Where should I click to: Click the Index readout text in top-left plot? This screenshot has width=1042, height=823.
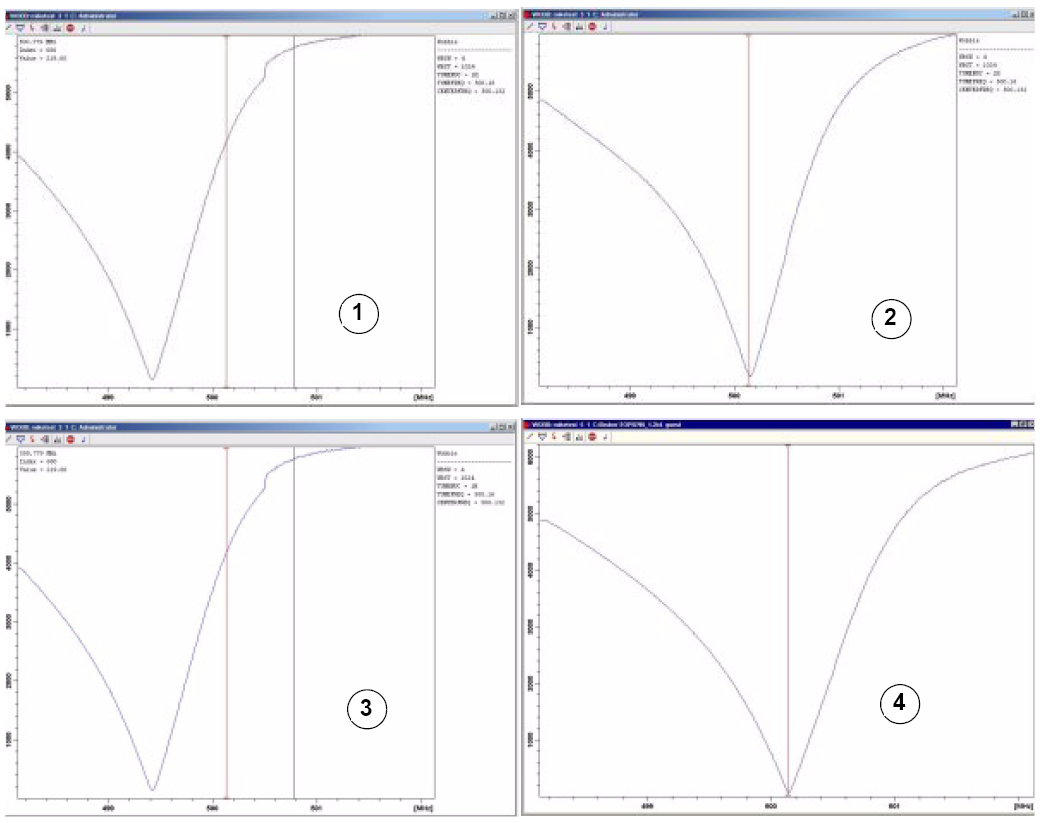pos(38,50)
